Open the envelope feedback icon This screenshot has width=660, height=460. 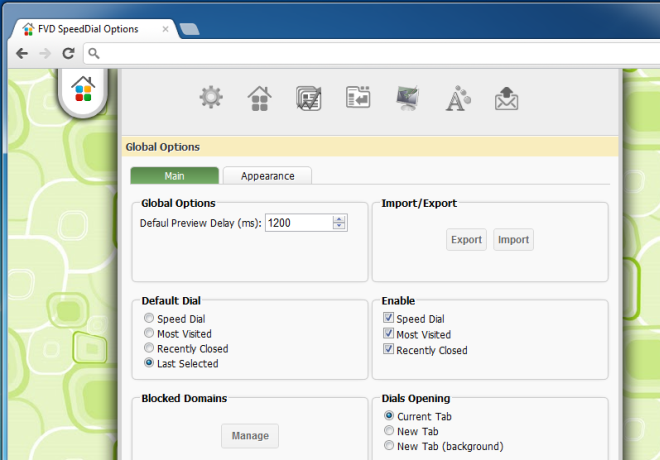click(x=506, y=98)
